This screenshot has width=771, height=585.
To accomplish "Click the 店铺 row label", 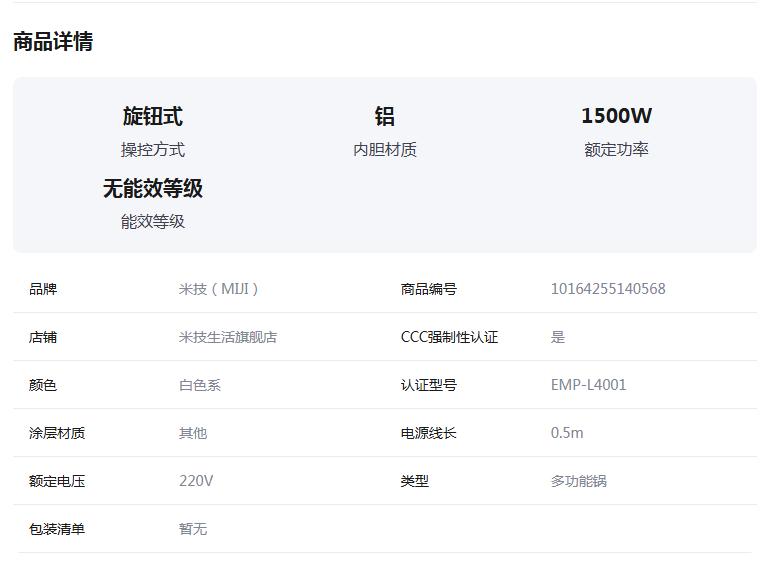I will 43,337.
